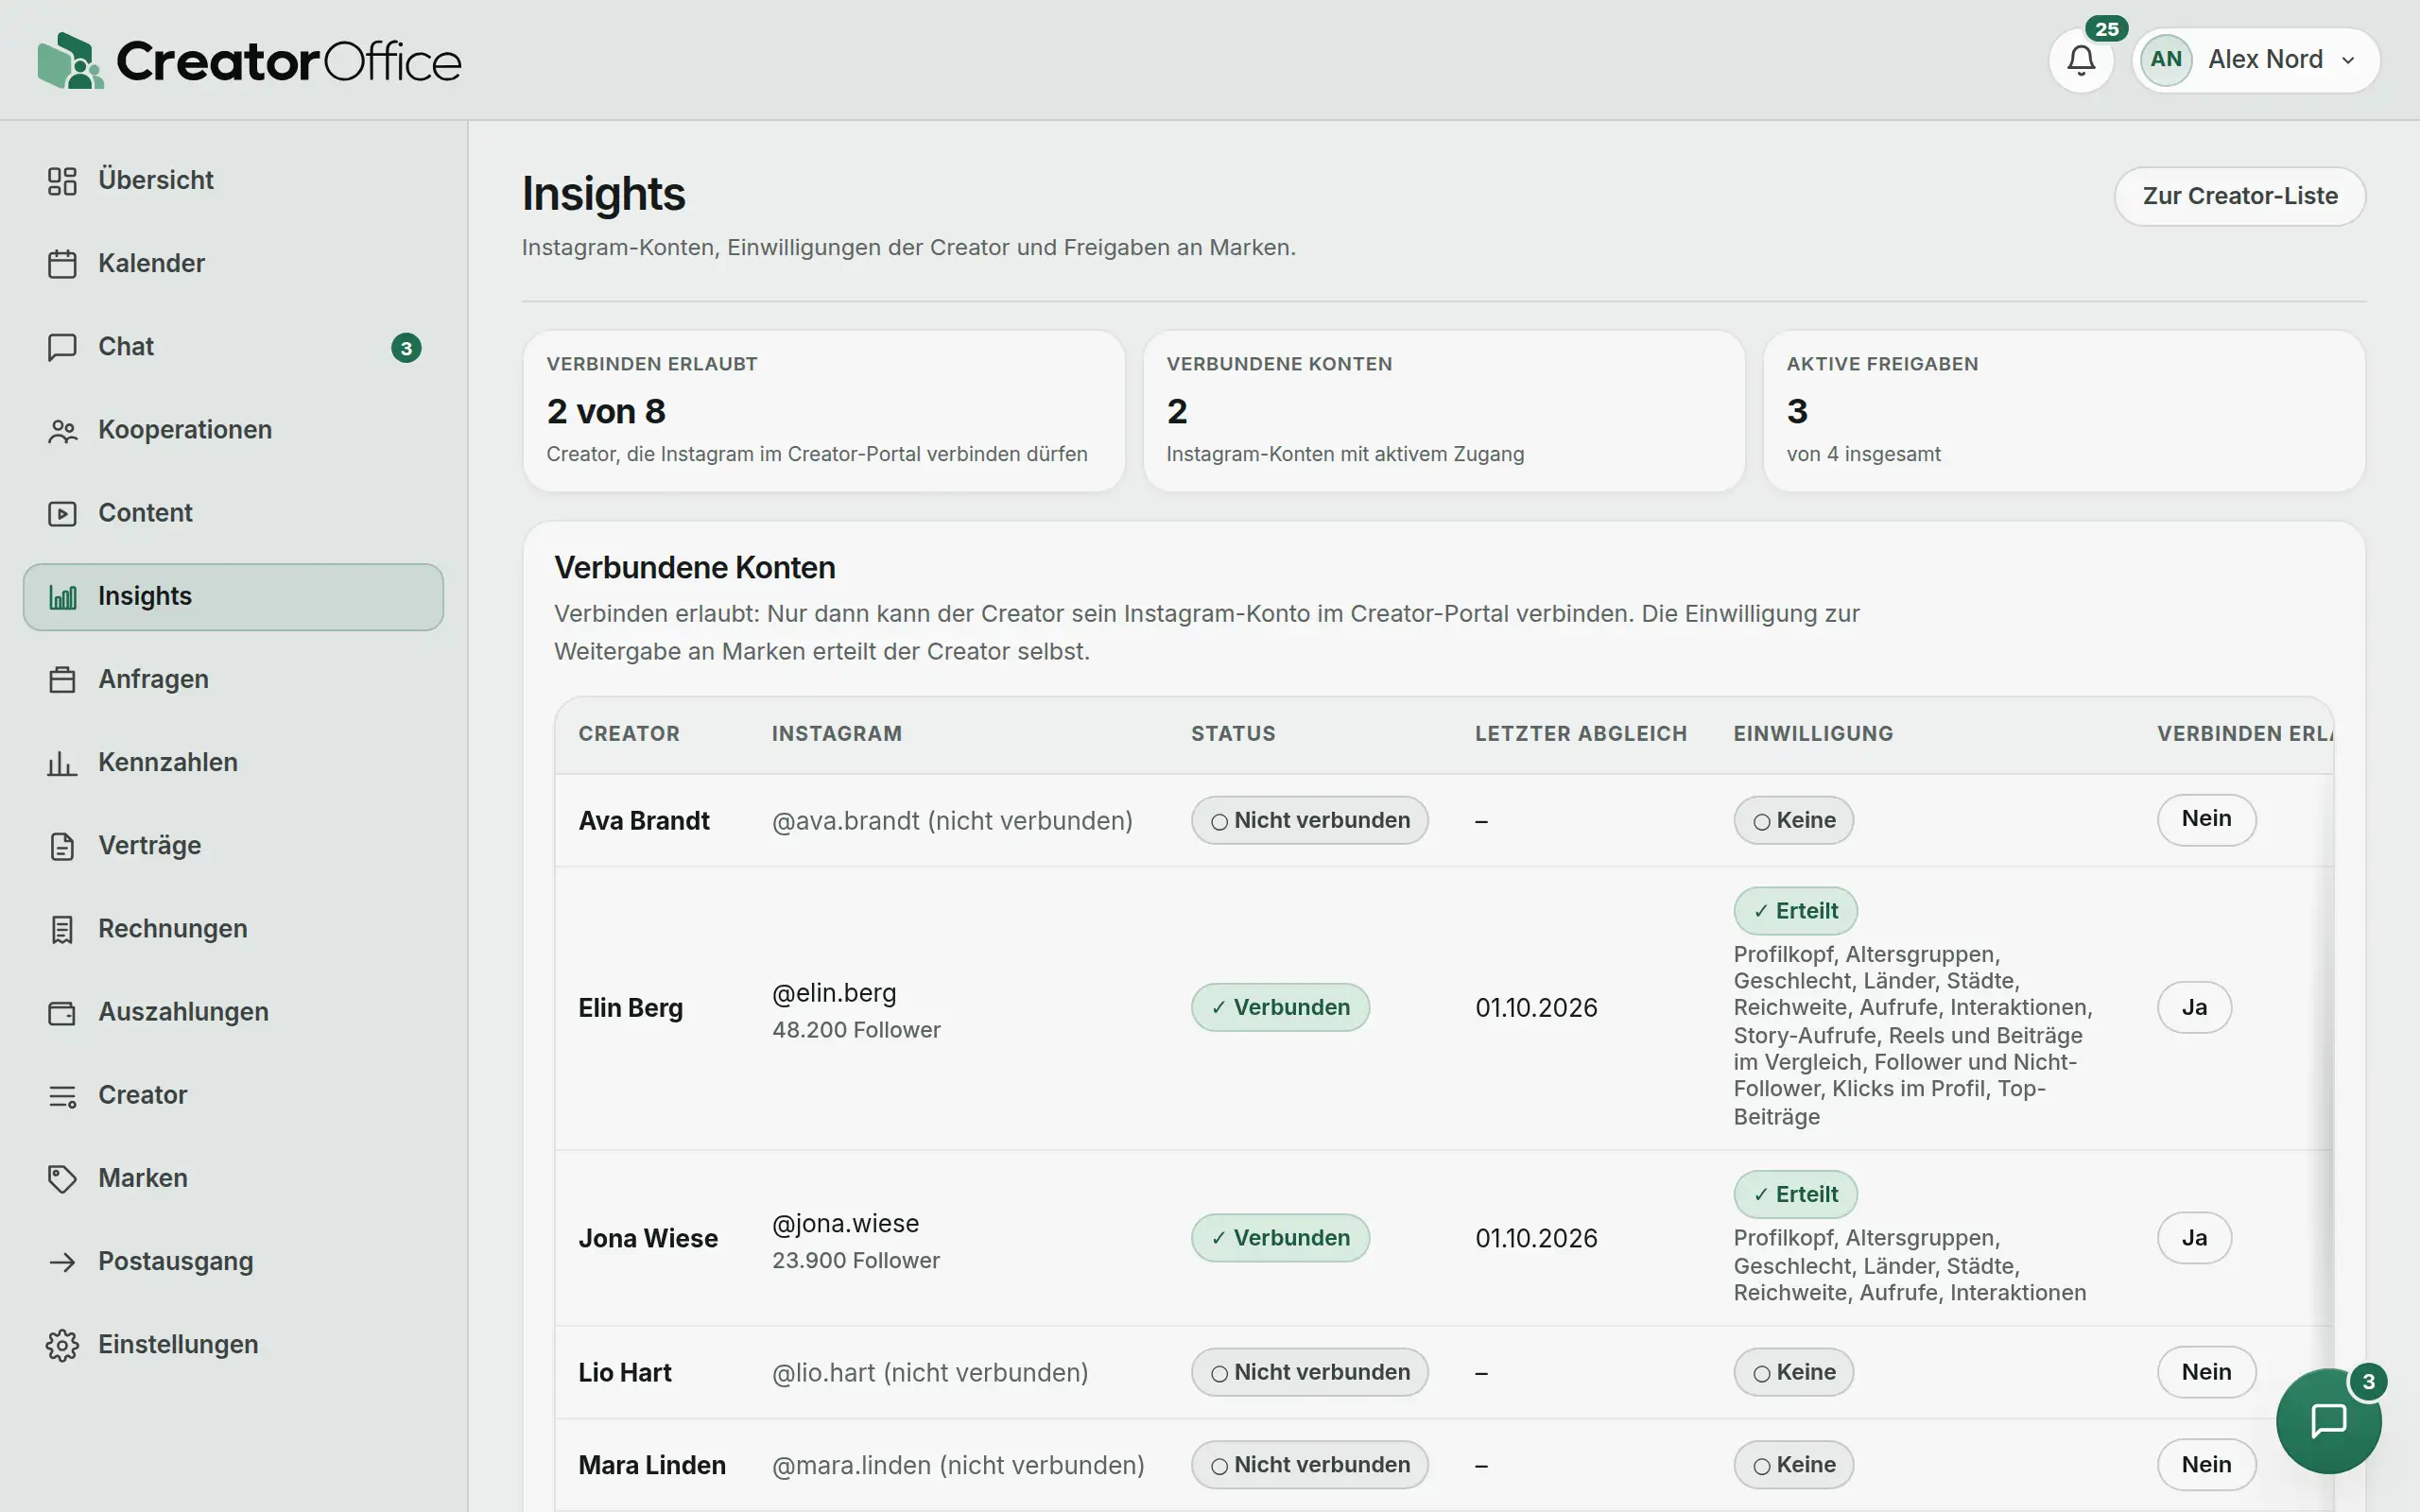This screenshot has width=2420, height=1512.
Task: Click the Einstellungen gear icon
Action: click(62, 1345)
